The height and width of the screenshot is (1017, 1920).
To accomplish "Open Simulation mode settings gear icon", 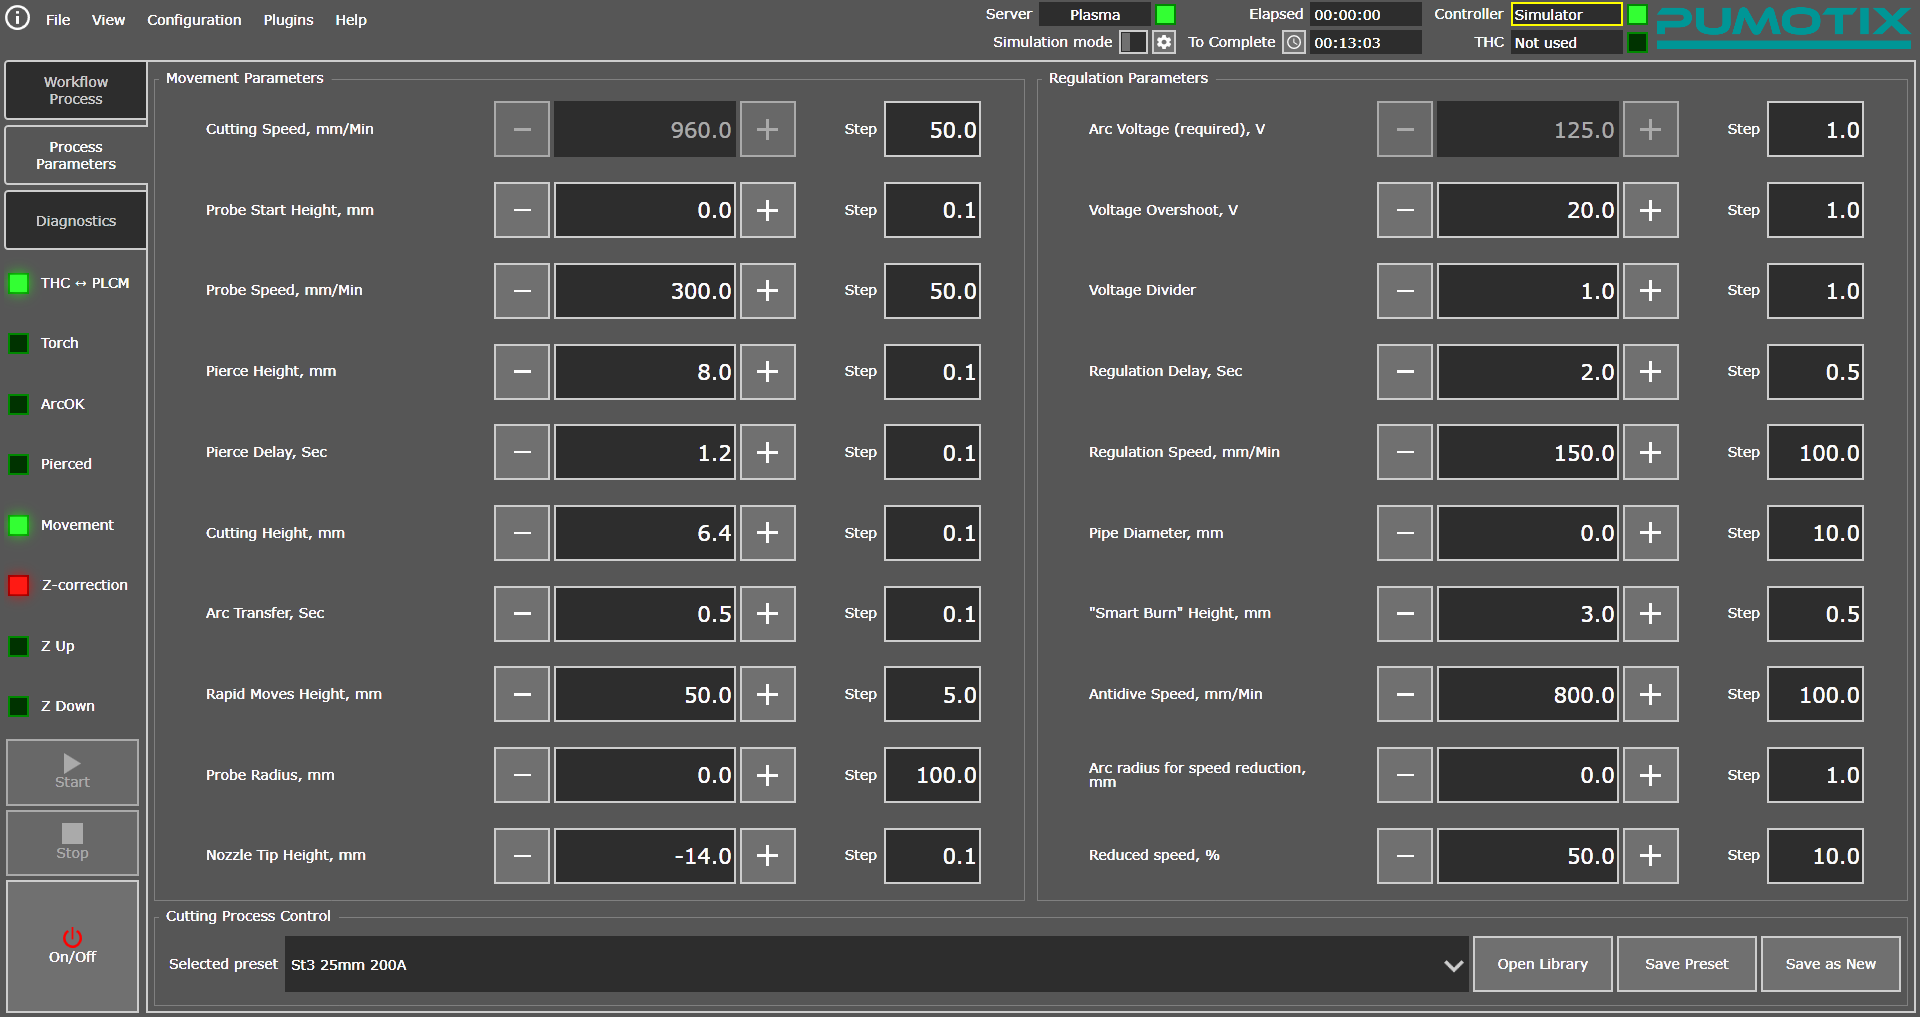I will pos(1163,42).
